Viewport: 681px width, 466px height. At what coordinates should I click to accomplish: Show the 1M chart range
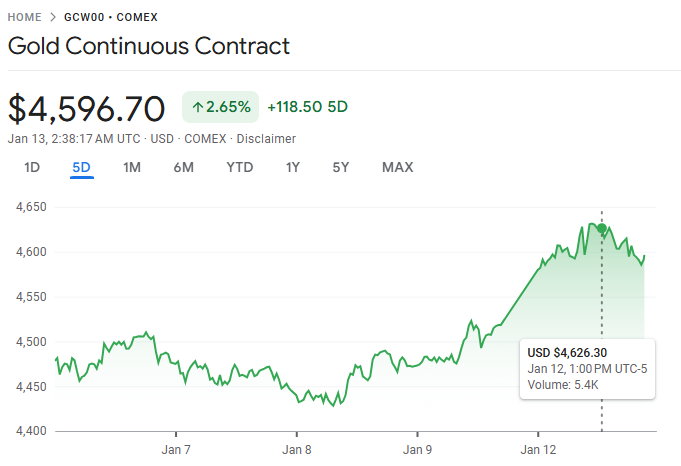[x=132, y=167]
